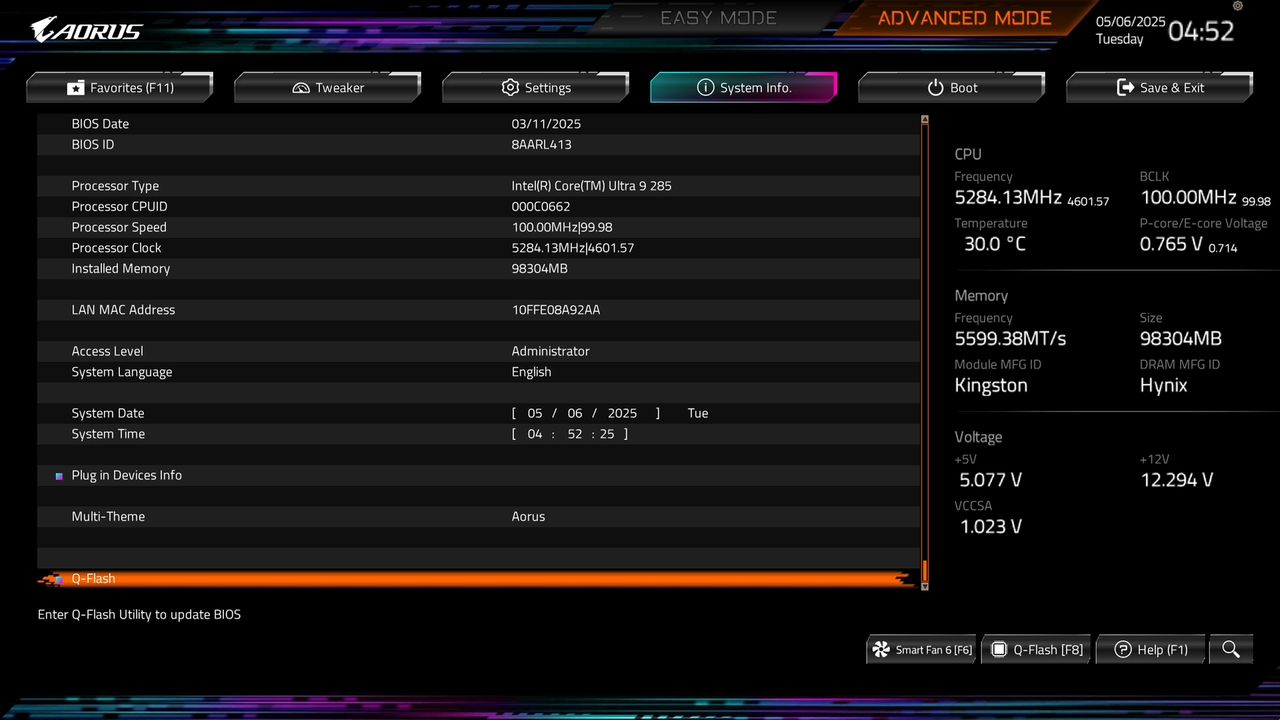
Task: Switch to Advanced Mode
Action: coord(963,17)
